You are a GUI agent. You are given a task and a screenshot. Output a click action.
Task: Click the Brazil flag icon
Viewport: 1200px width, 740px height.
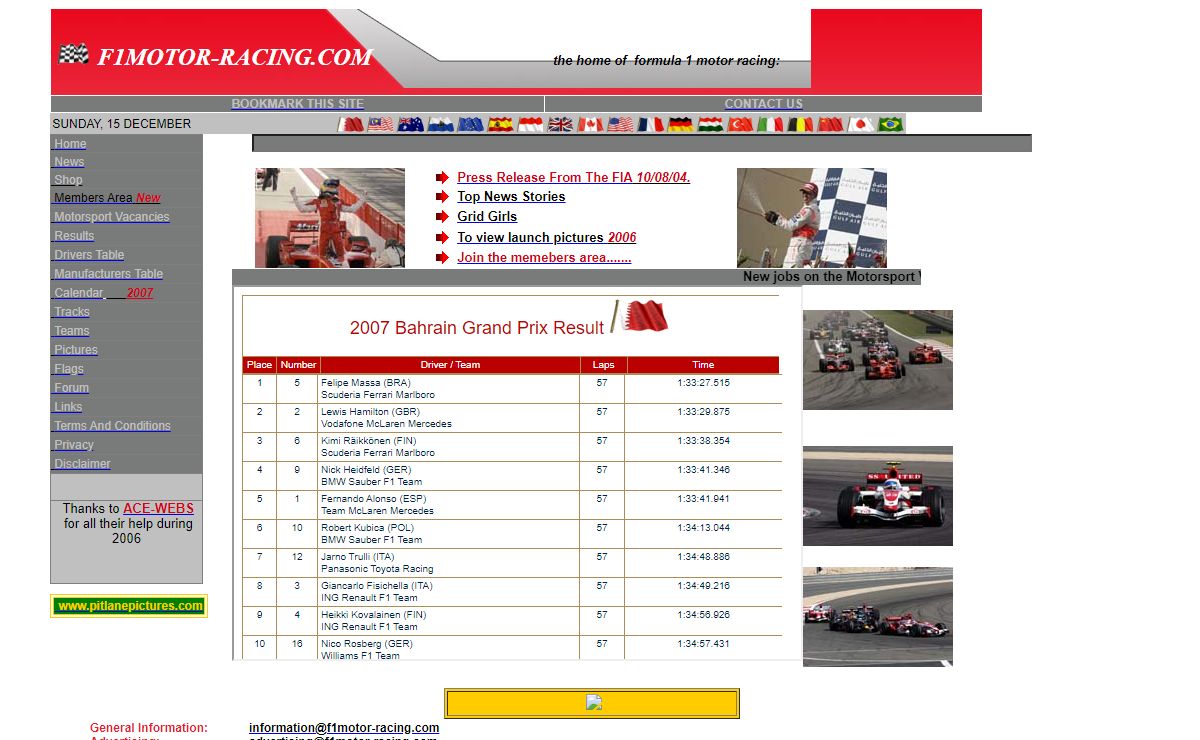tap(890, 125)
